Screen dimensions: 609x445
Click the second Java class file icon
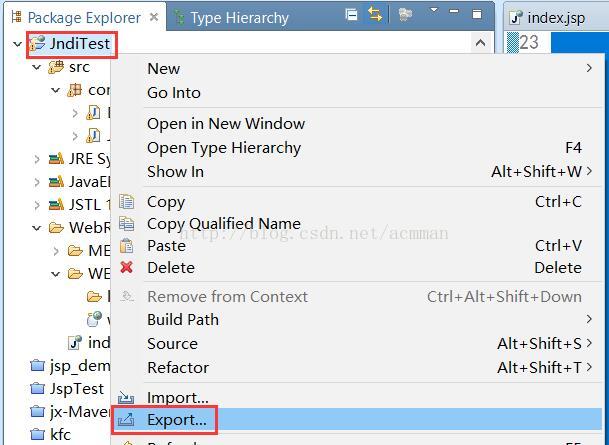(x=93, y=136)
